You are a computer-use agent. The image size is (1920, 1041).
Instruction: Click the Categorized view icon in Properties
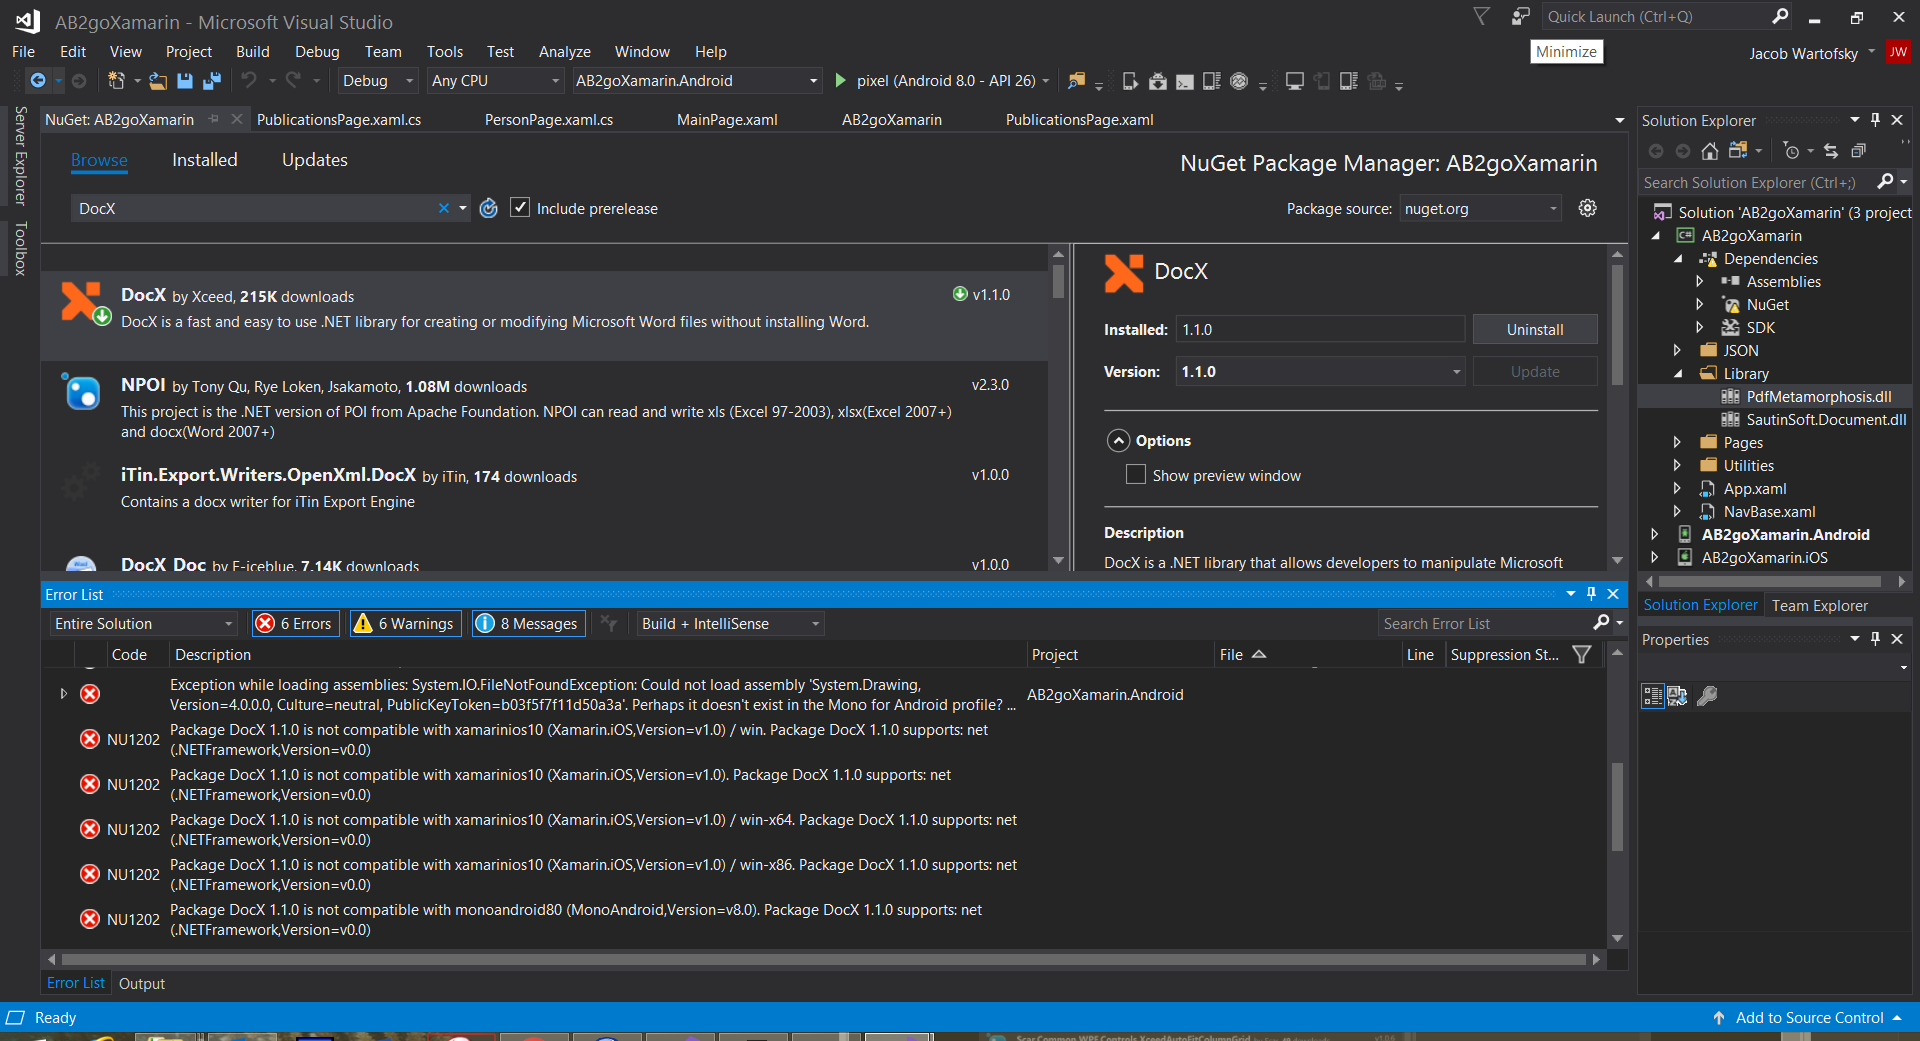tap(1653, 696)
